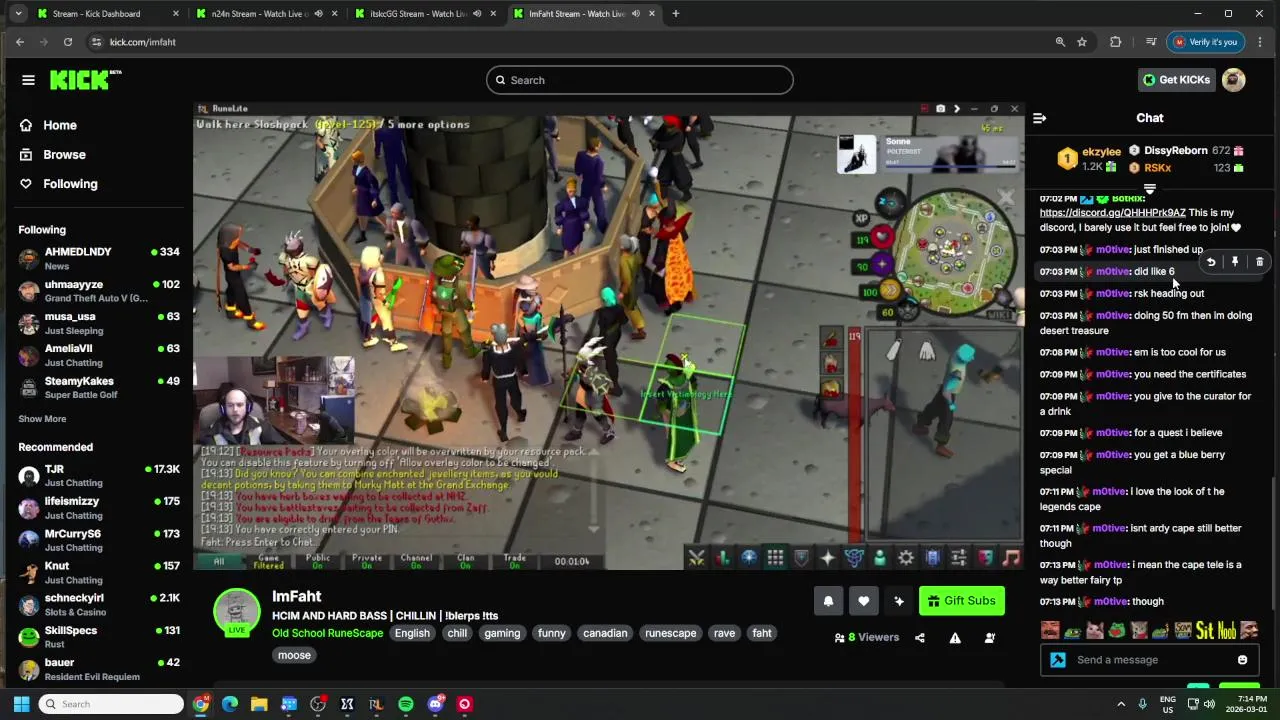The width and height of the screenshot is (1280, 720).
Task: Open the discord.gg invite link in chat
Action: point(1112,213)
